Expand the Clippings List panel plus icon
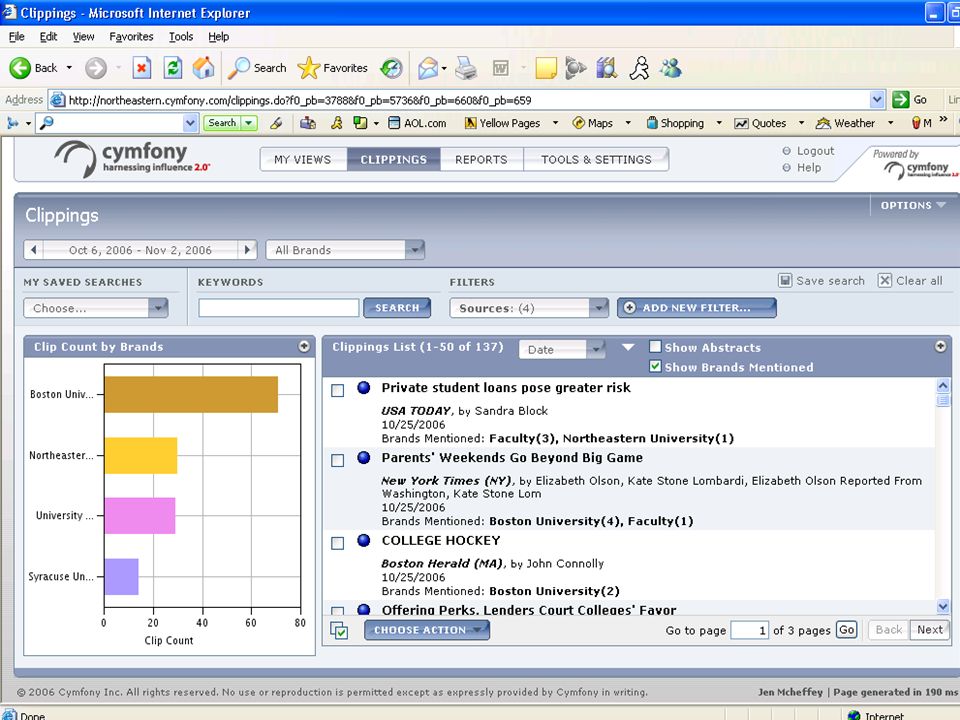 (941, 347)
